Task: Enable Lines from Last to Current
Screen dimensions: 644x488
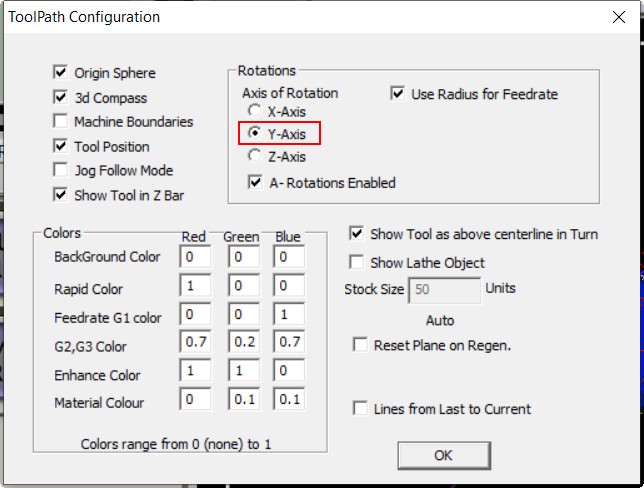Action: click(360, 409)
